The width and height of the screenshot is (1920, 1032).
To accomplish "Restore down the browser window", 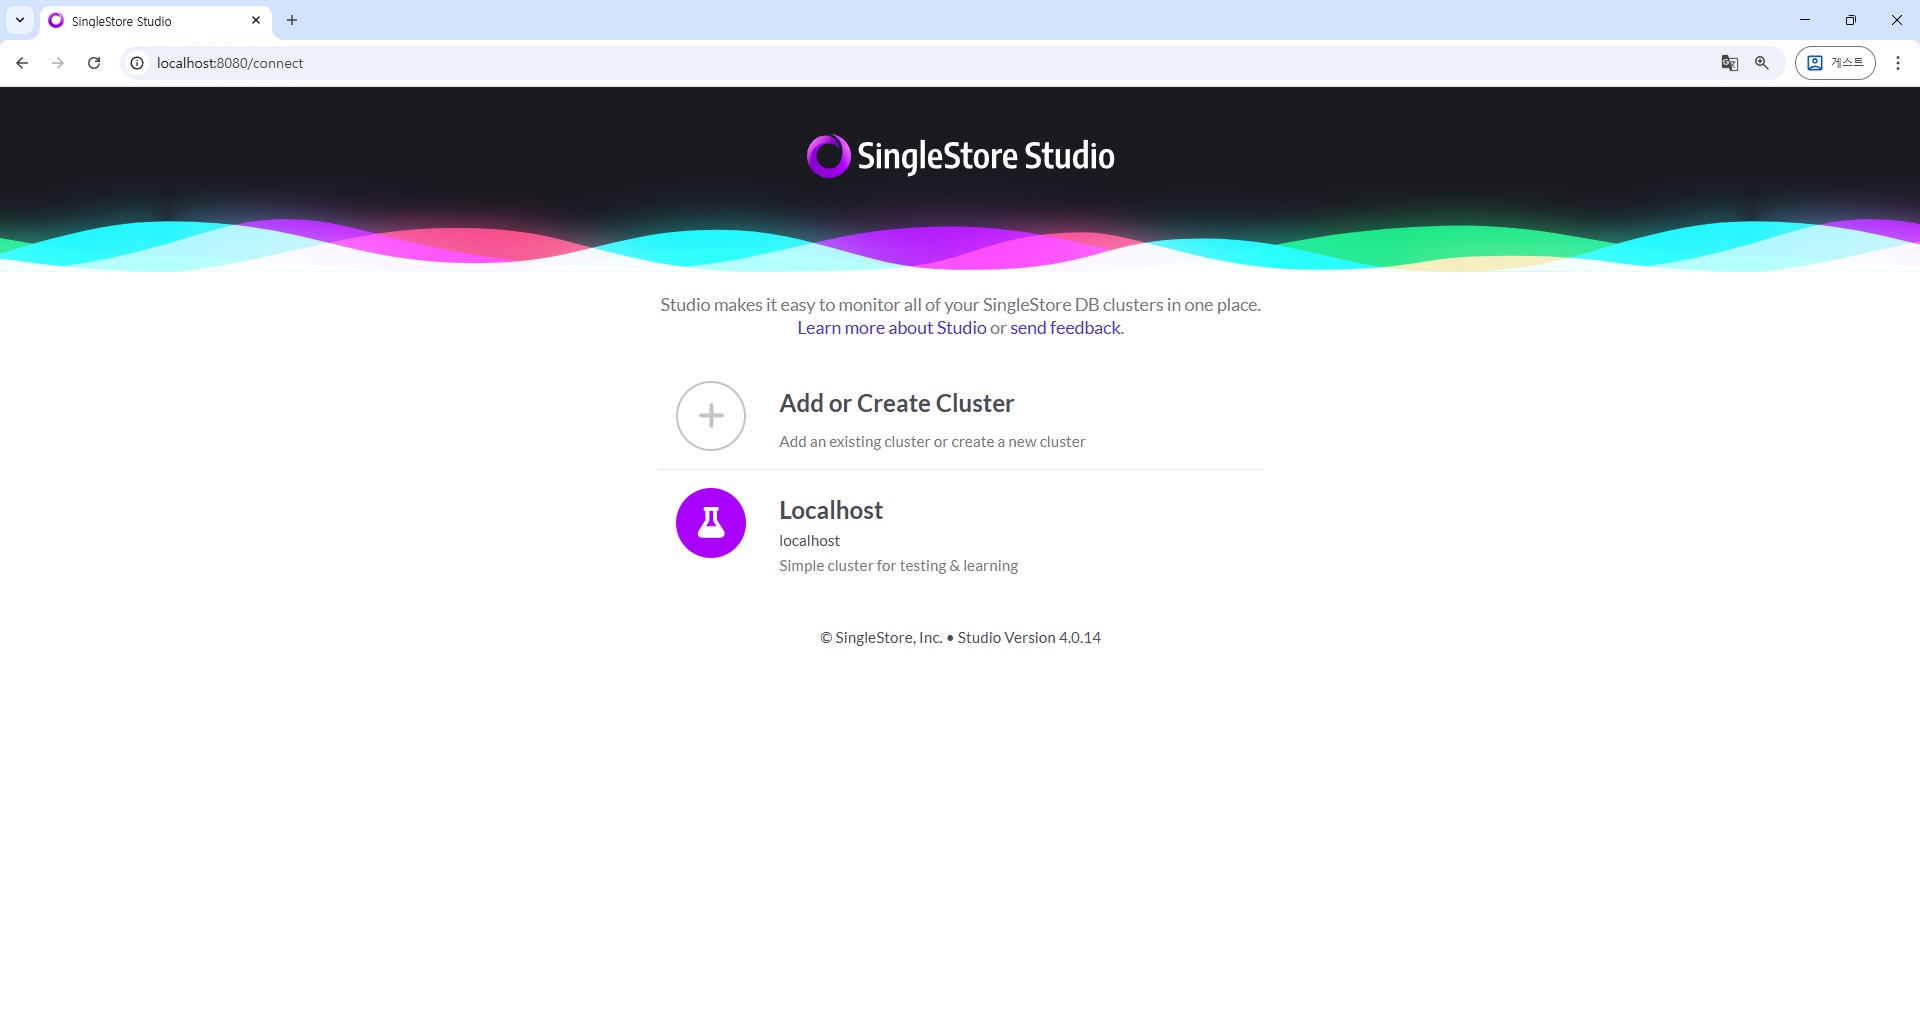I will click(x=1851, y=20).
